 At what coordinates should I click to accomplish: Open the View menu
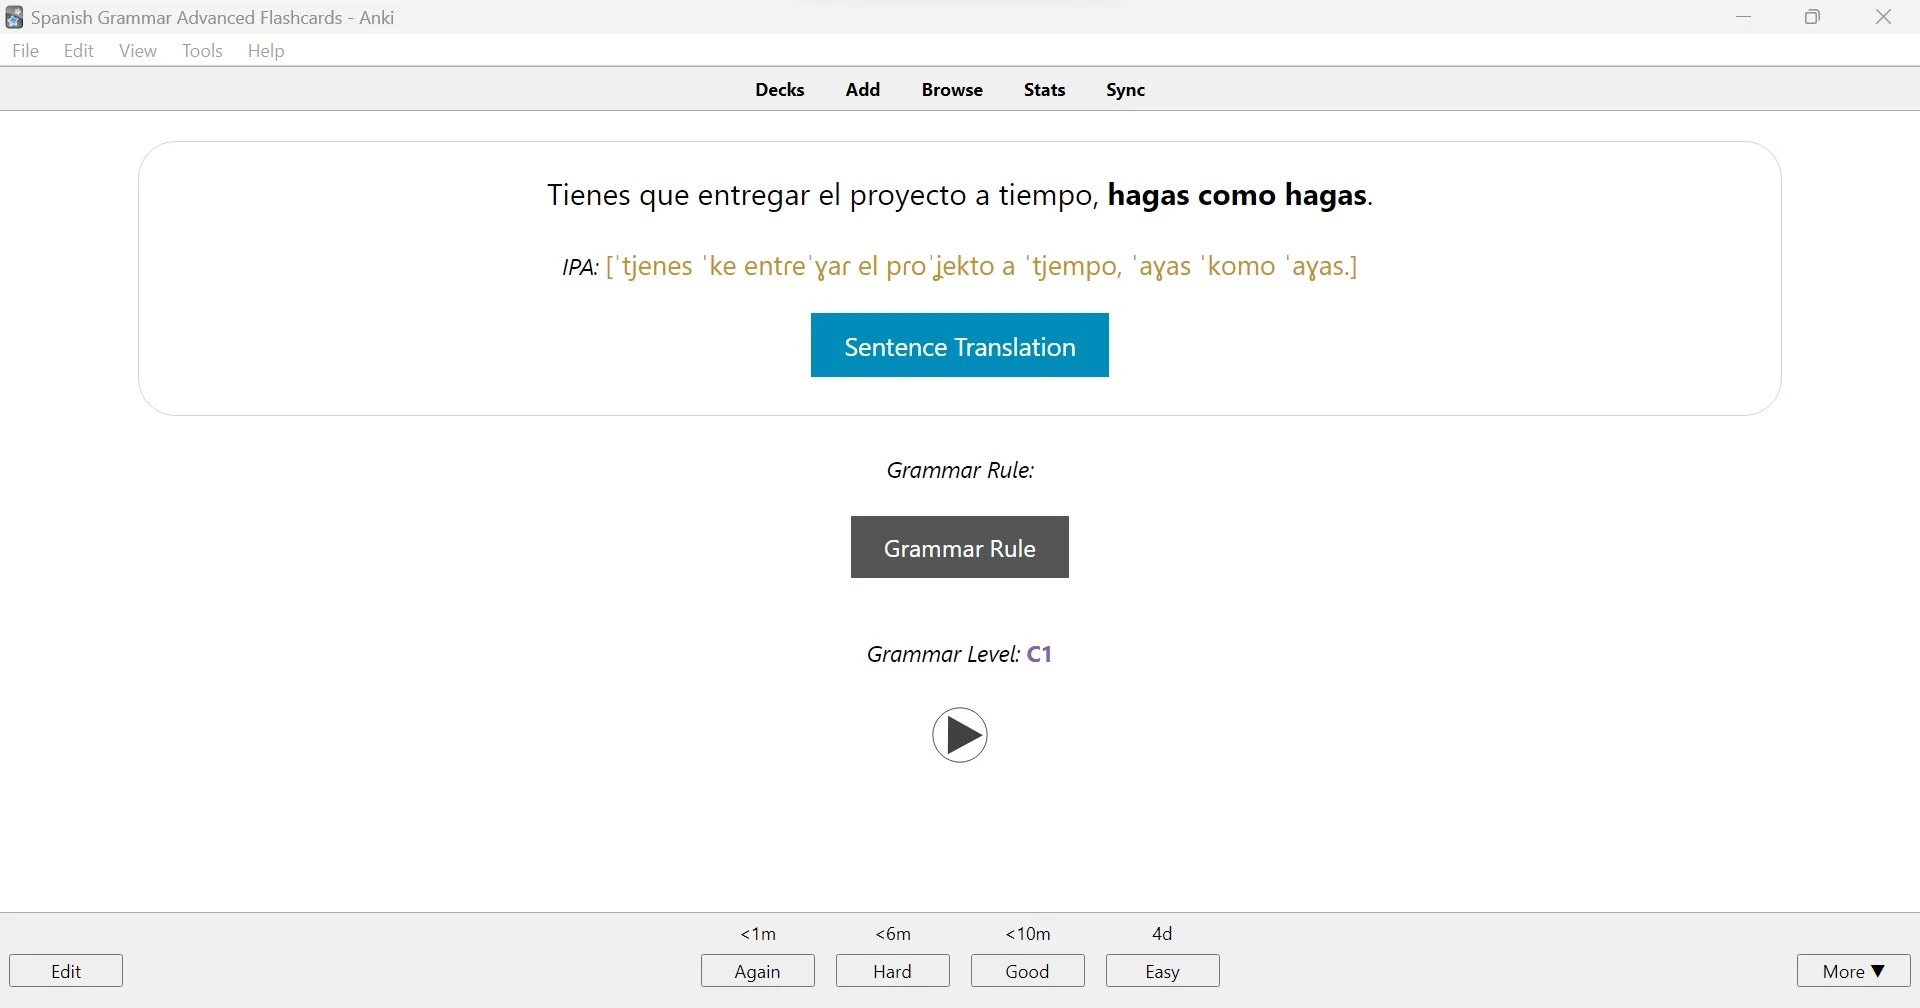[137, 50]
